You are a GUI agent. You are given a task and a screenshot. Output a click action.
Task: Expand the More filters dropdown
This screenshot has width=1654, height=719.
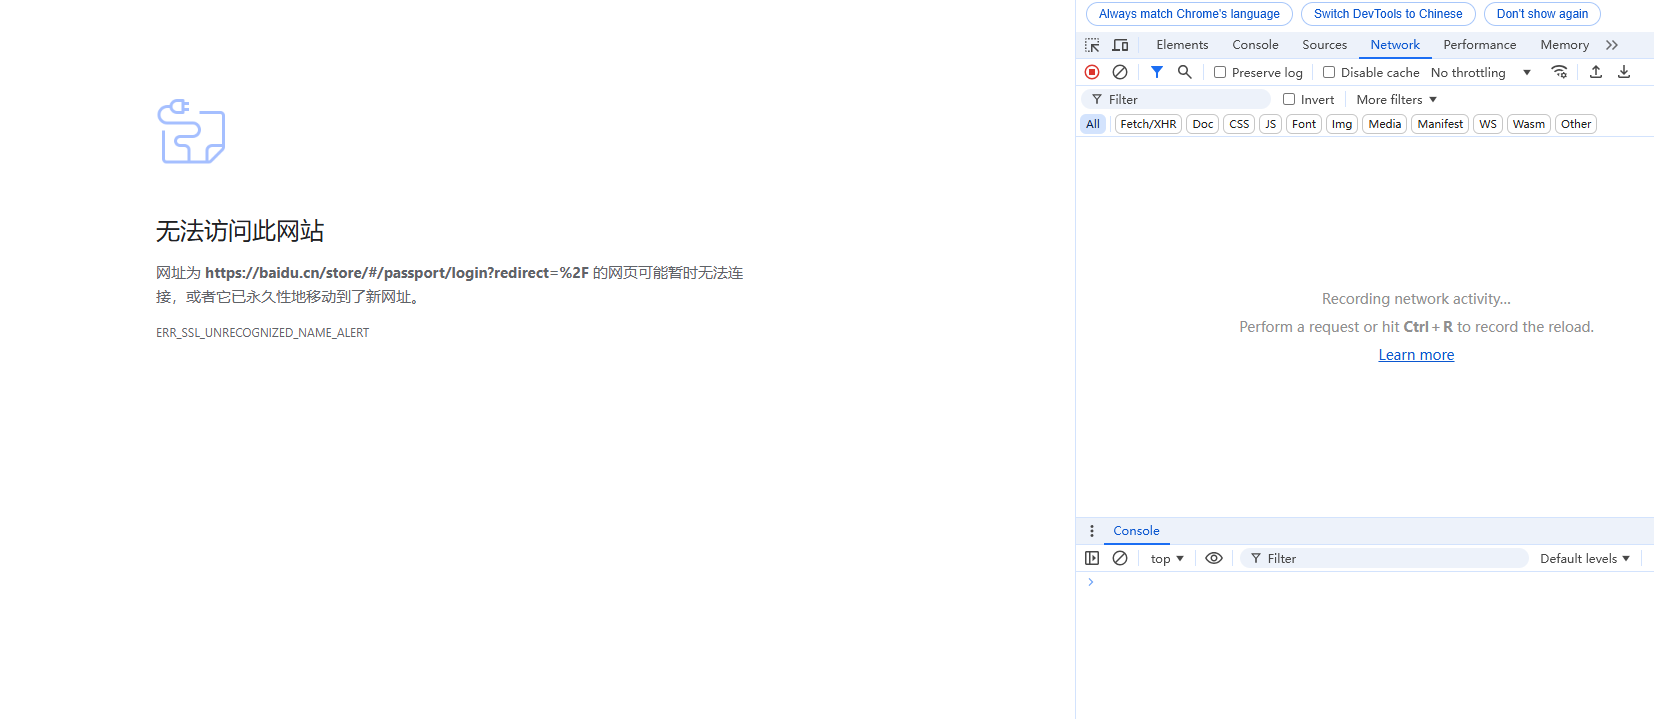pyautogui.click(x=1397, y=99)
